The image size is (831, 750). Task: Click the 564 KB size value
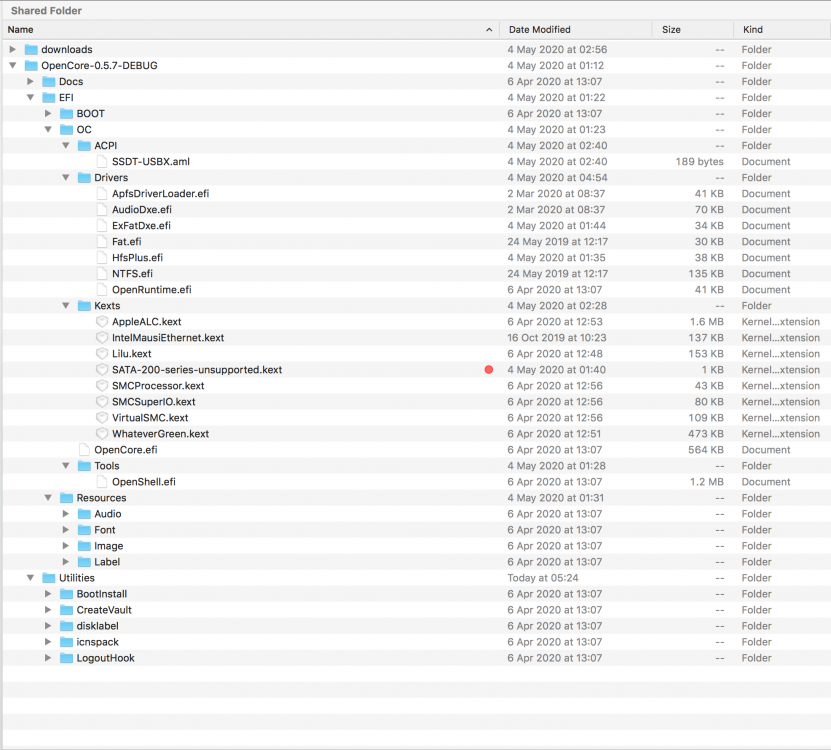point(705,449)
